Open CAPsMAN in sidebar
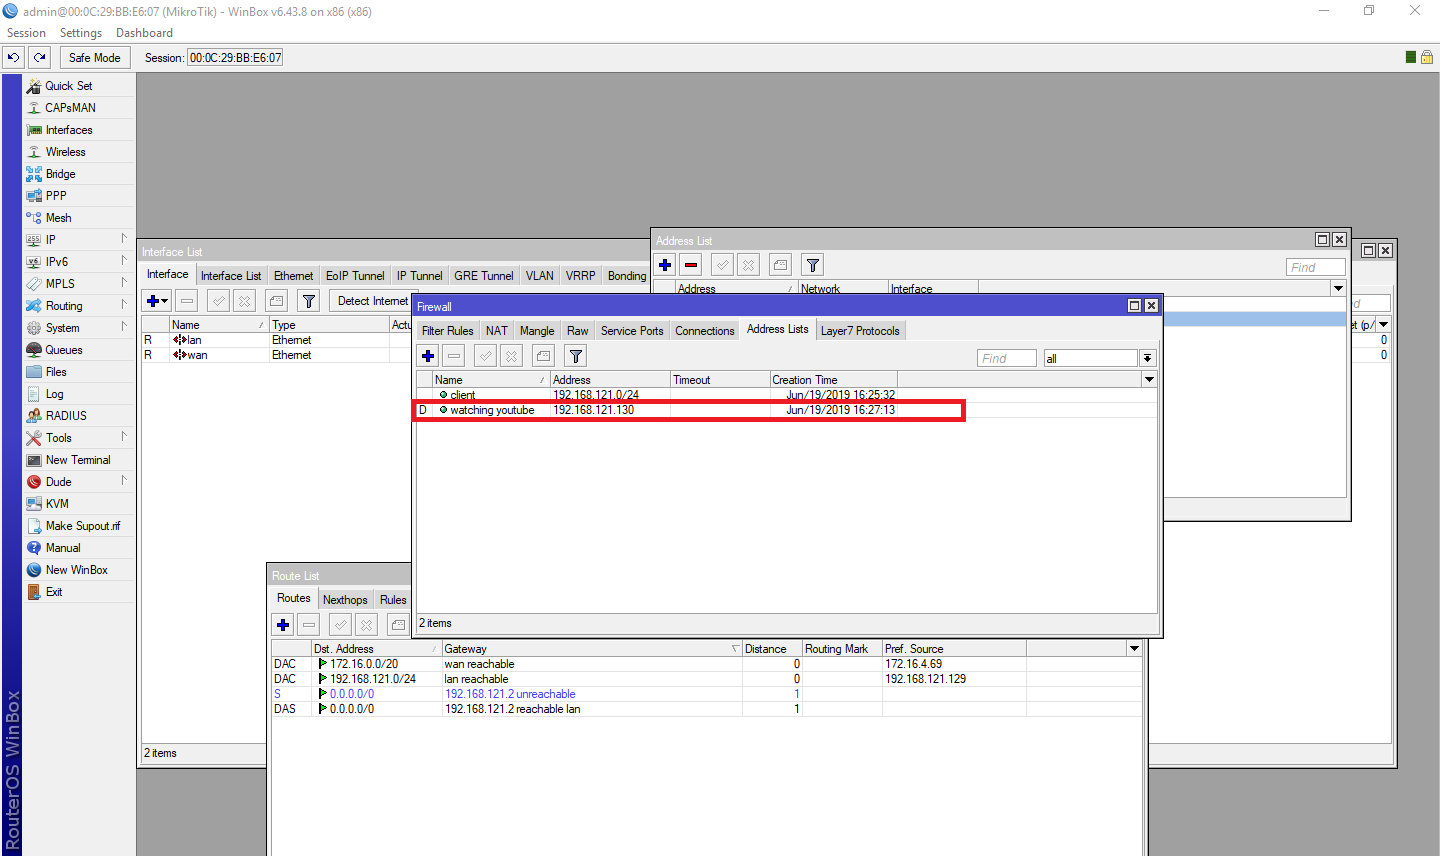1440x856 pixels. click(x=79, y=108)
